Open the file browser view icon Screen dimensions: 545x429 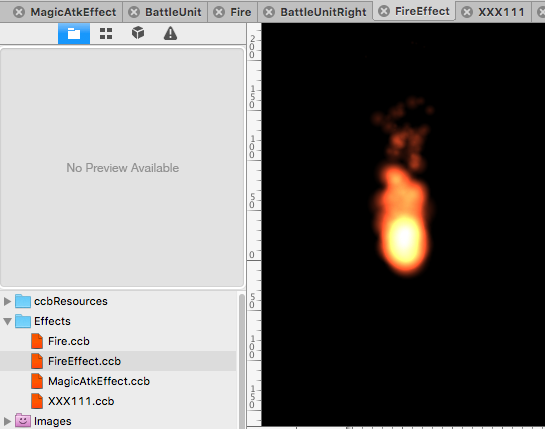[74, 34]
